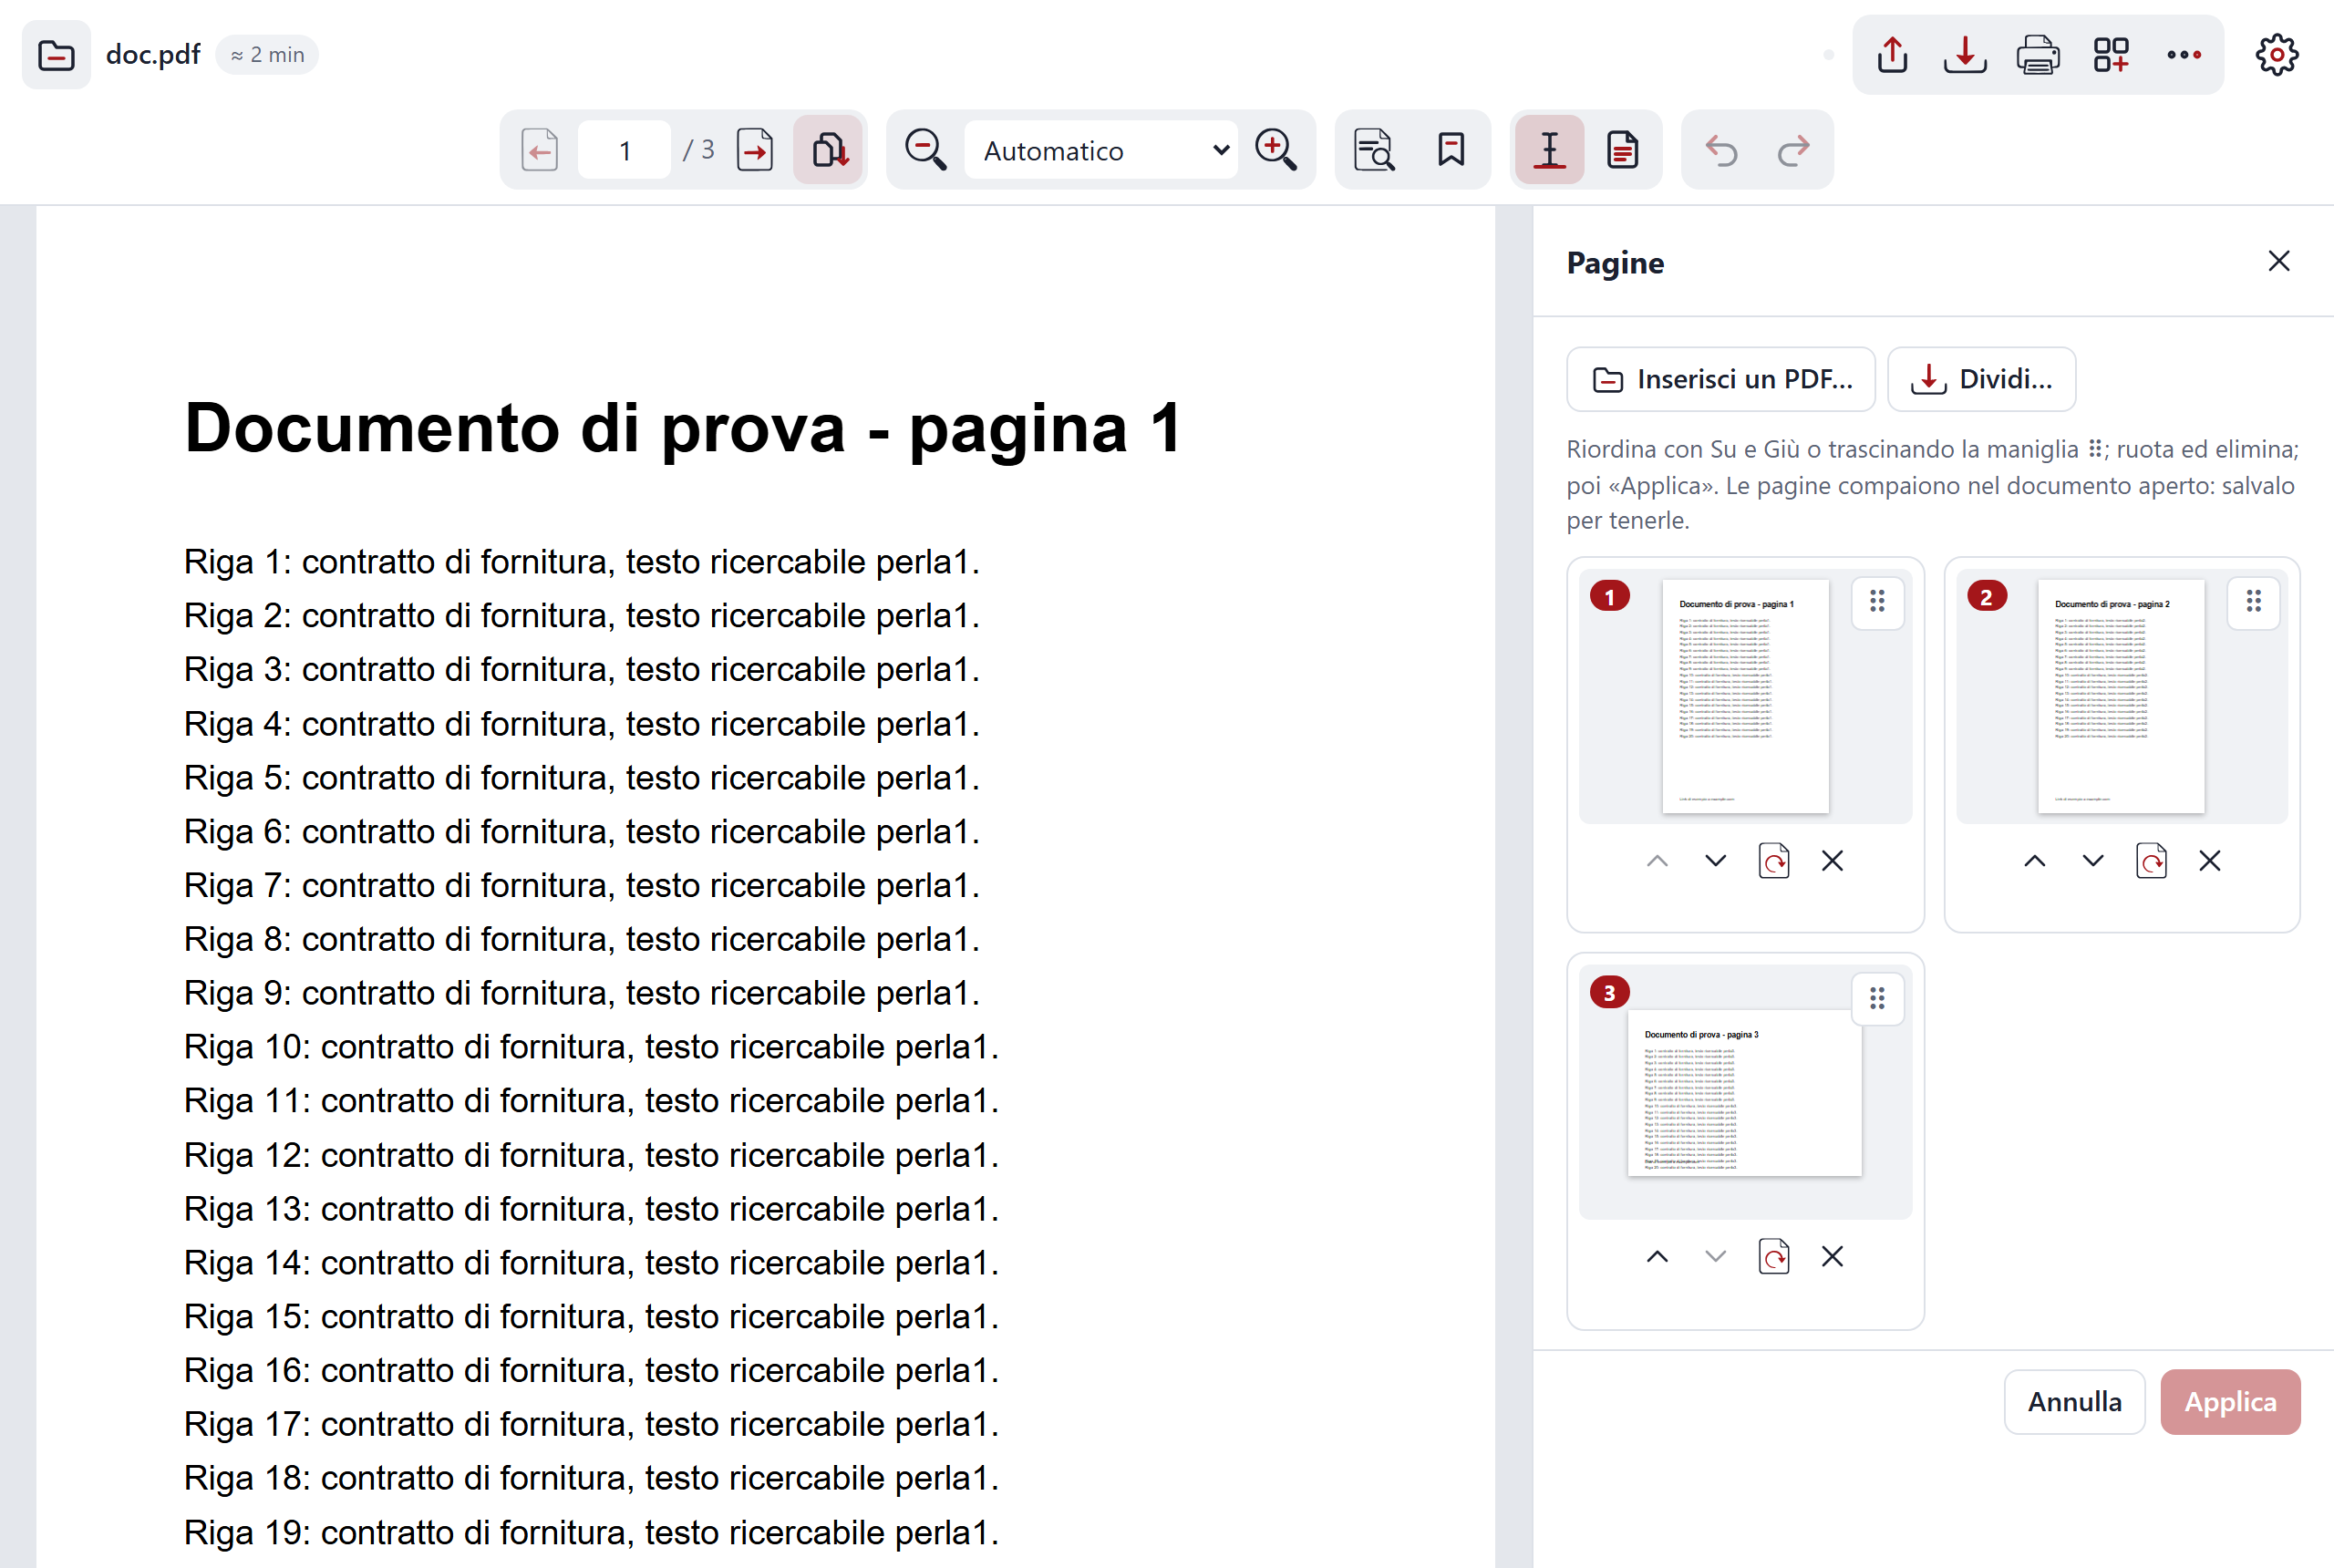
Task: Click the page number input field
Action: click(624, 151)
